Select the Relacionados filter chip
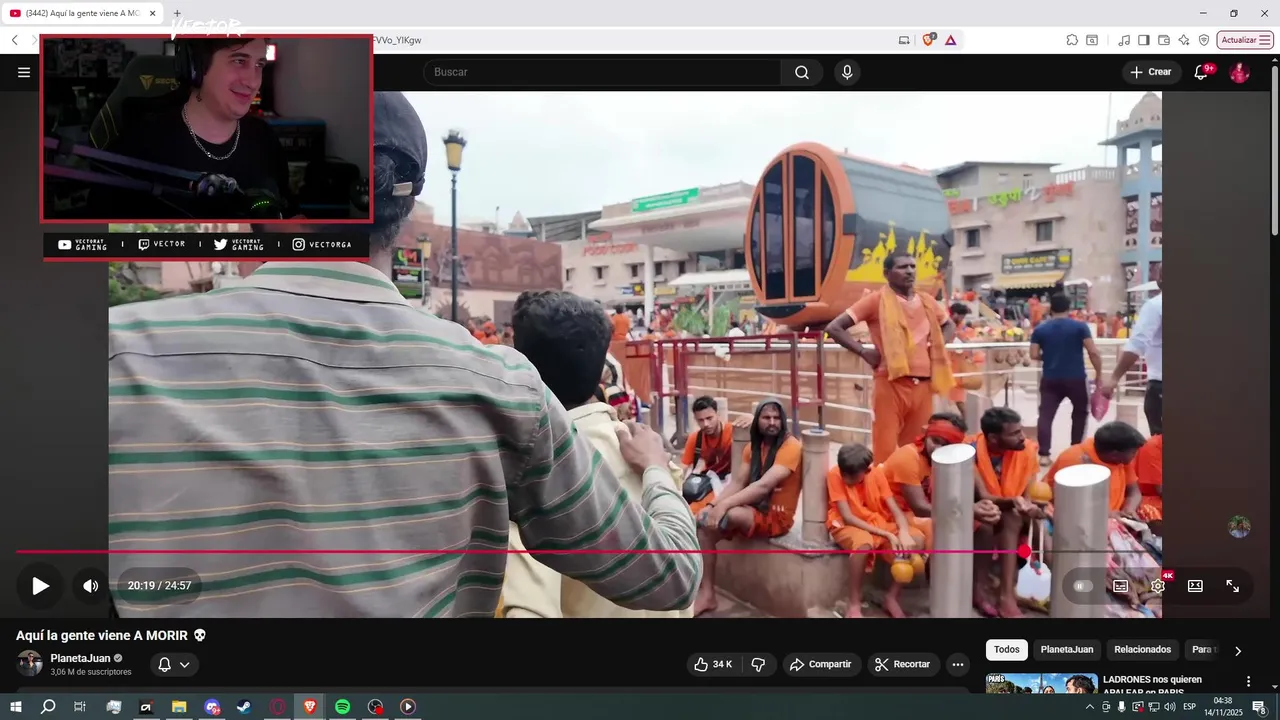The image size is (1280, 720). [1143, 650]
